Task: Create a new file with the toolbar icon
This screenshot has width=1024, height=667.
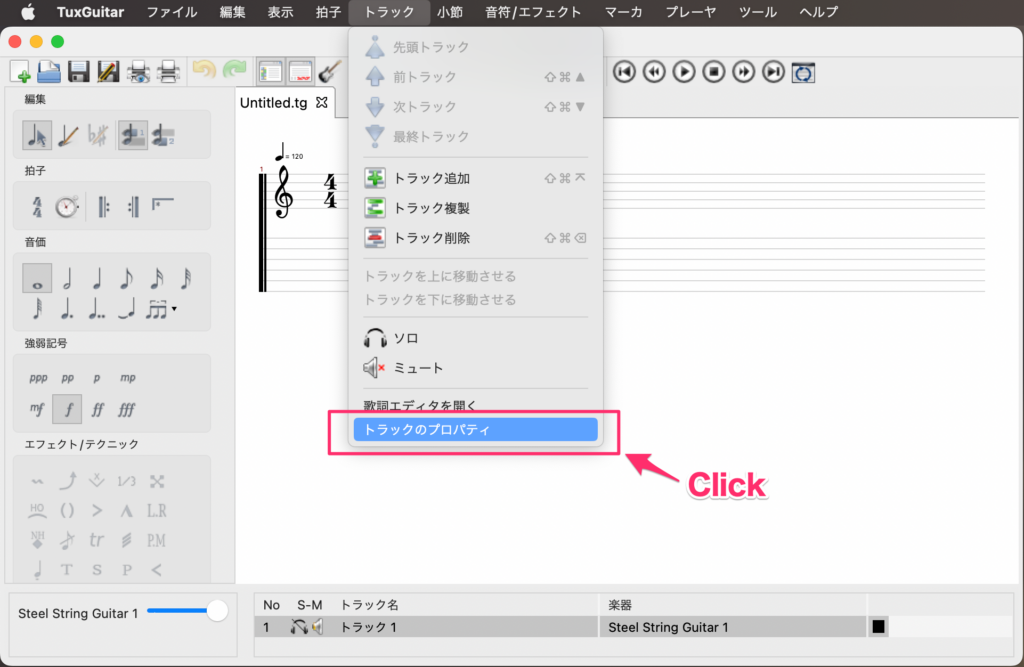Action: click(x=20, y=72)
